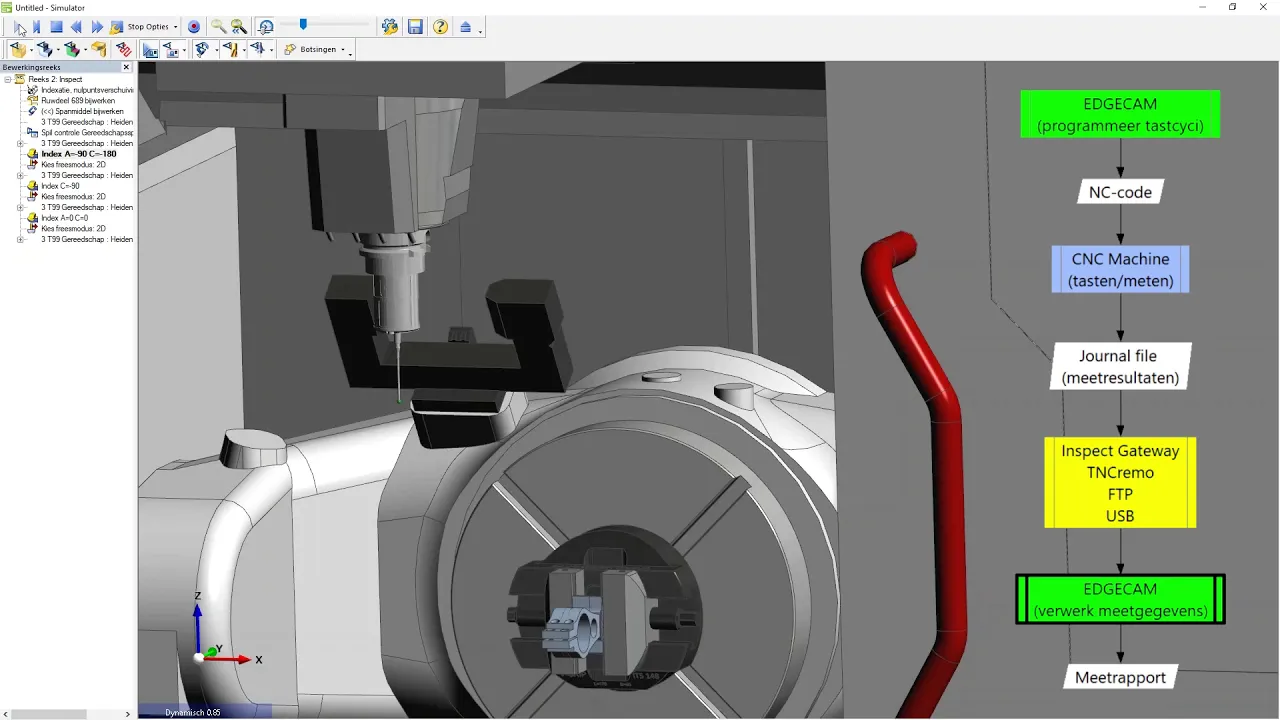Click the Dynamisch 0.85 status label
The height and width of the screenshot is (720, 1280).
[193, 712]
